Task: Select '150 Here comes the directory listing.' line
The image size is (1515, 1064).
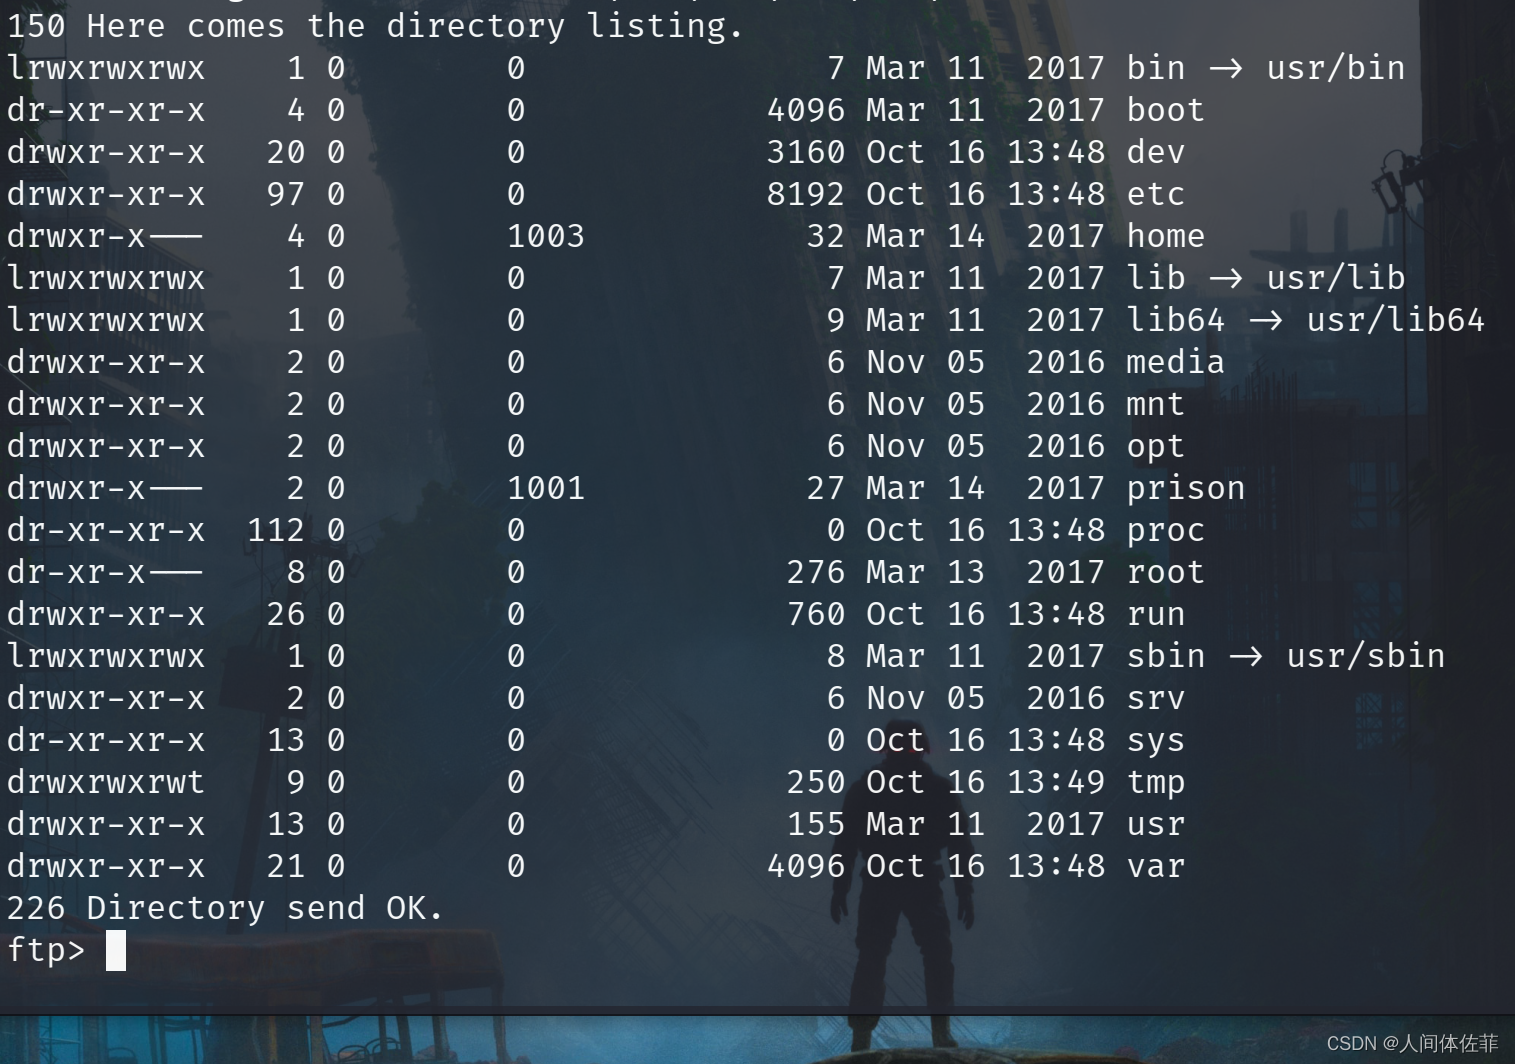Action: point(375,26)
